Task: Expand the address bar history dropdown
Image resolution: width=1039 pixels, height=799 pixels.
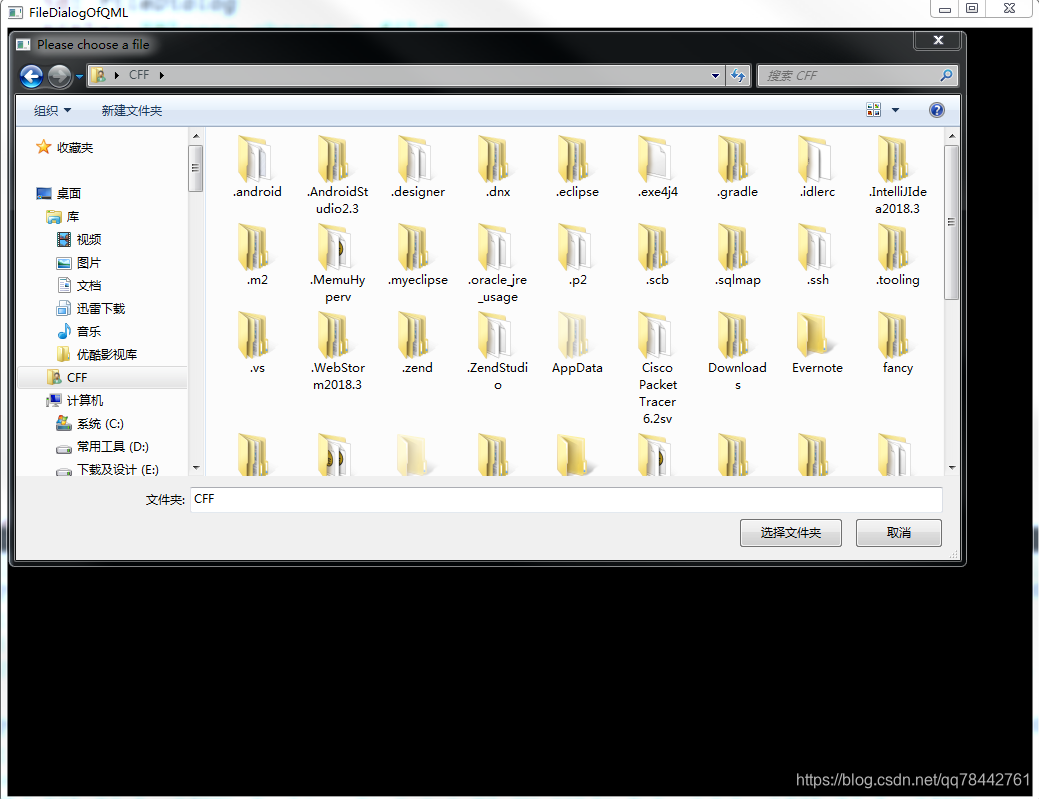Action: (716, 76)
